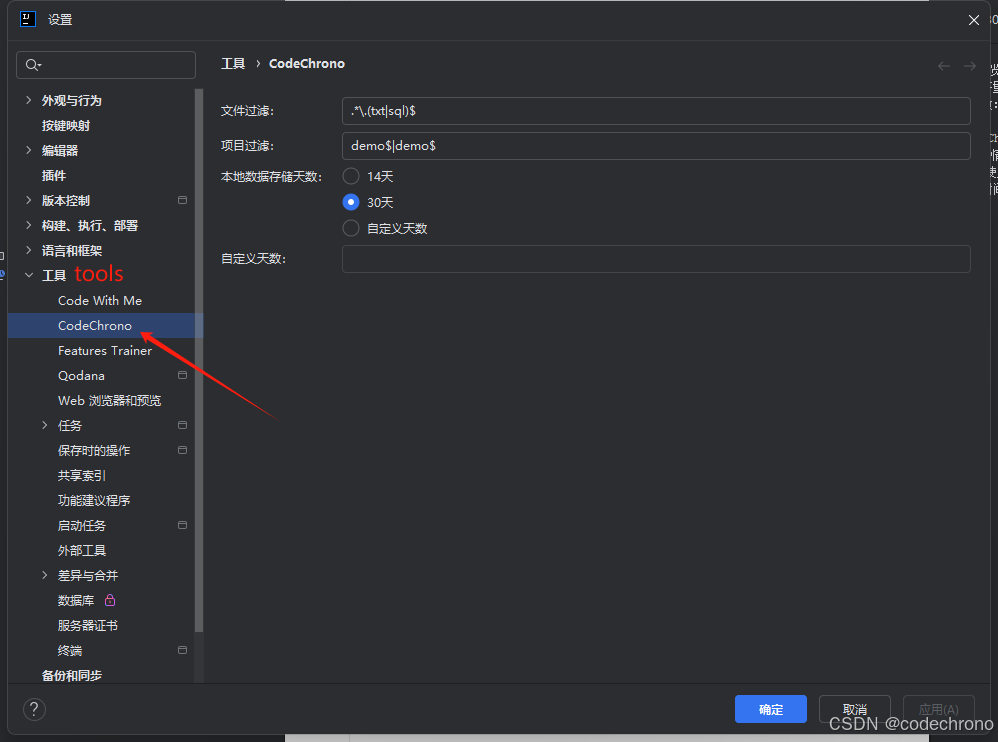Open help via question mark icon
Image resolution: width=998 pixels, height=742 pixels.
34,709
